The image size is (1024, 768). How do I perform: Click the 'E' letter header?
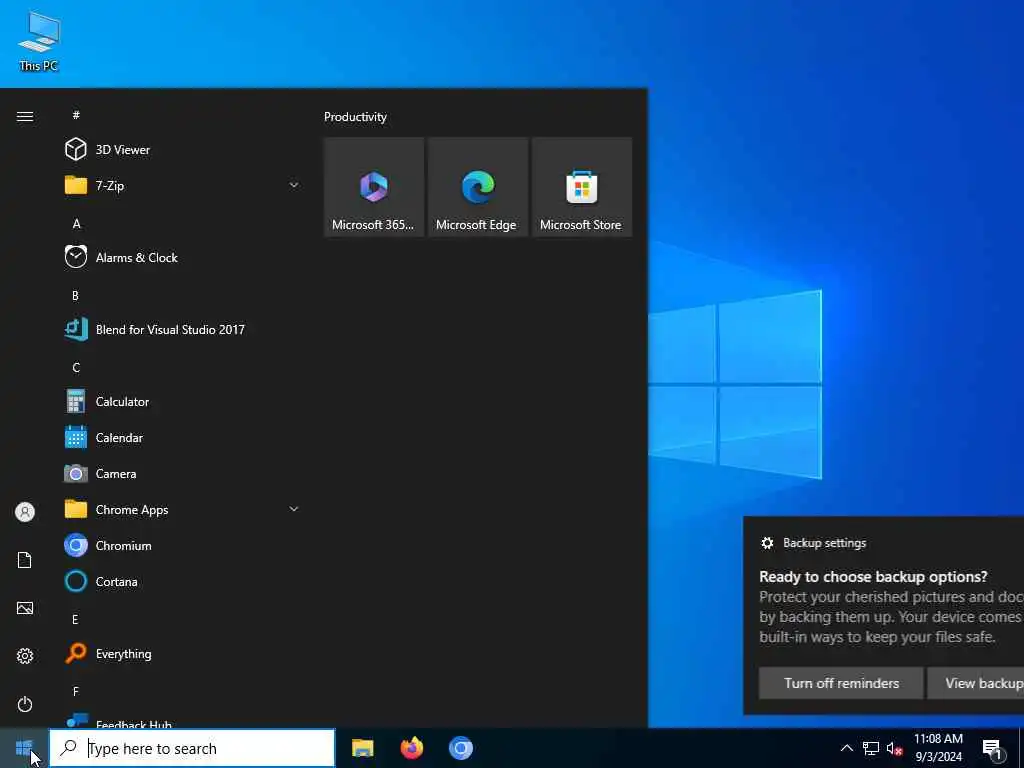click(75, 619)
